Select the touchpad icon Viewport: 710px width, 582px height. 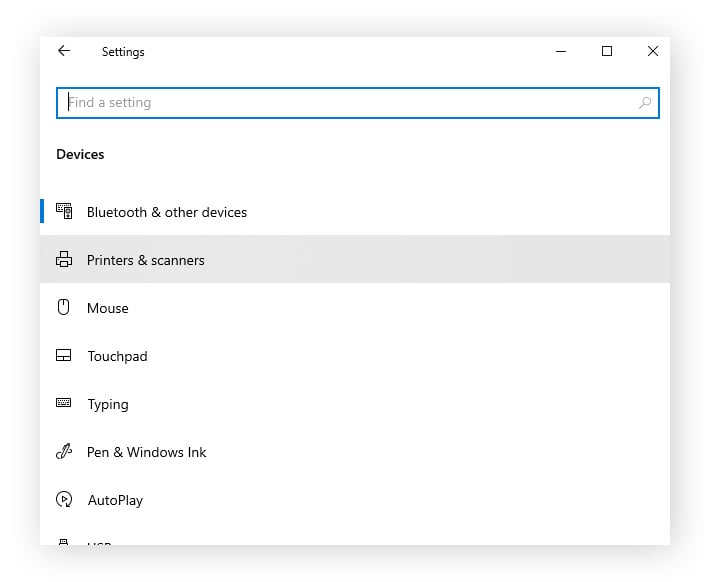click(64, 356)
